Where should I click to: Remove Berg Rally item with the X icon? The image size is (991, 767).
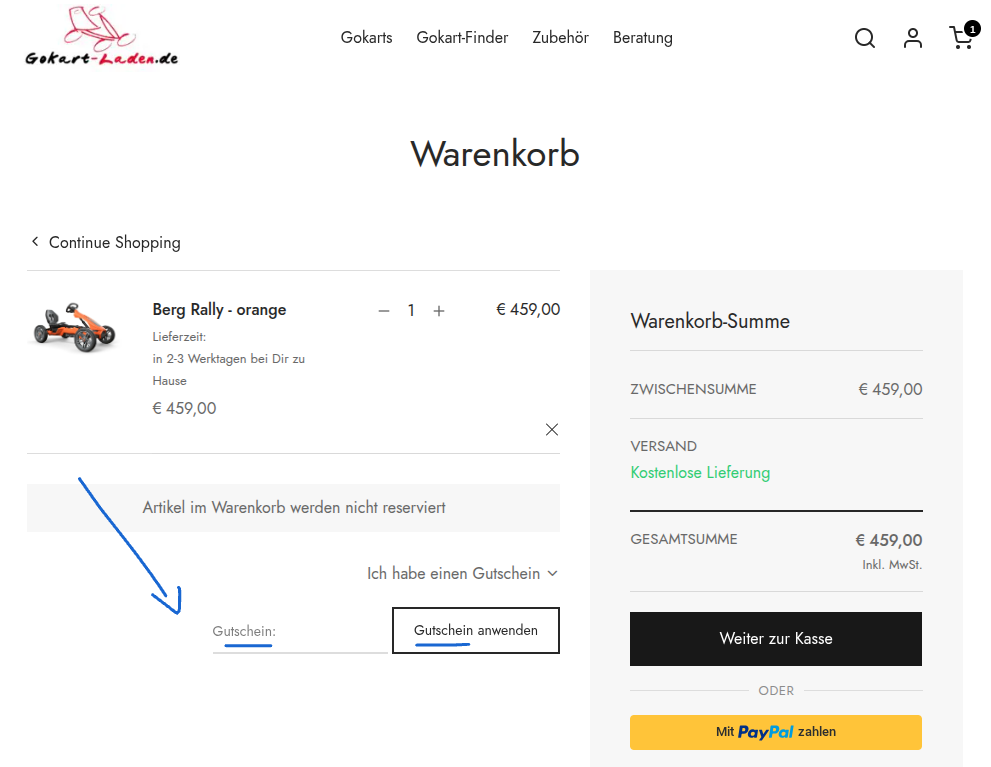551,429
